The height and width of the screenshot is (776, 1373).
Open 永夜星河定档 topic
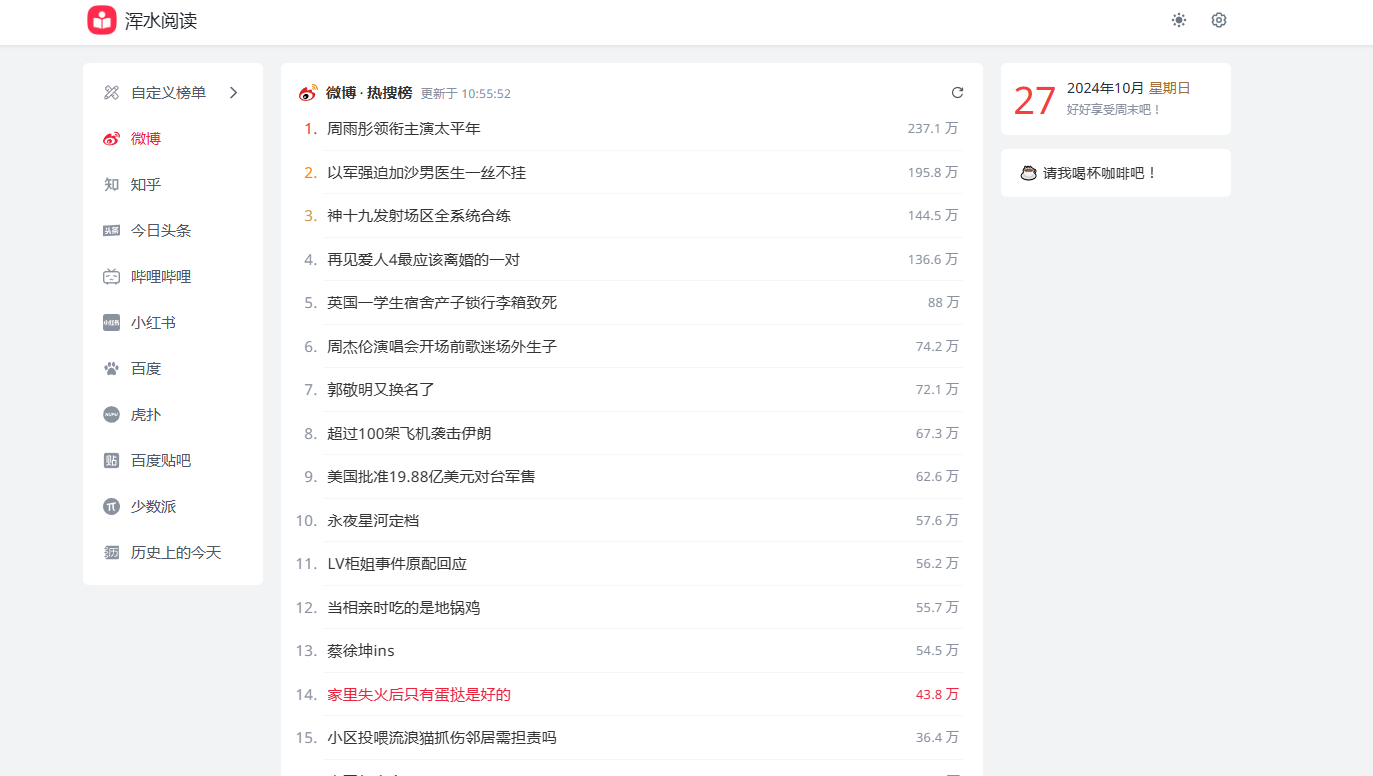[x=373, y=521]
